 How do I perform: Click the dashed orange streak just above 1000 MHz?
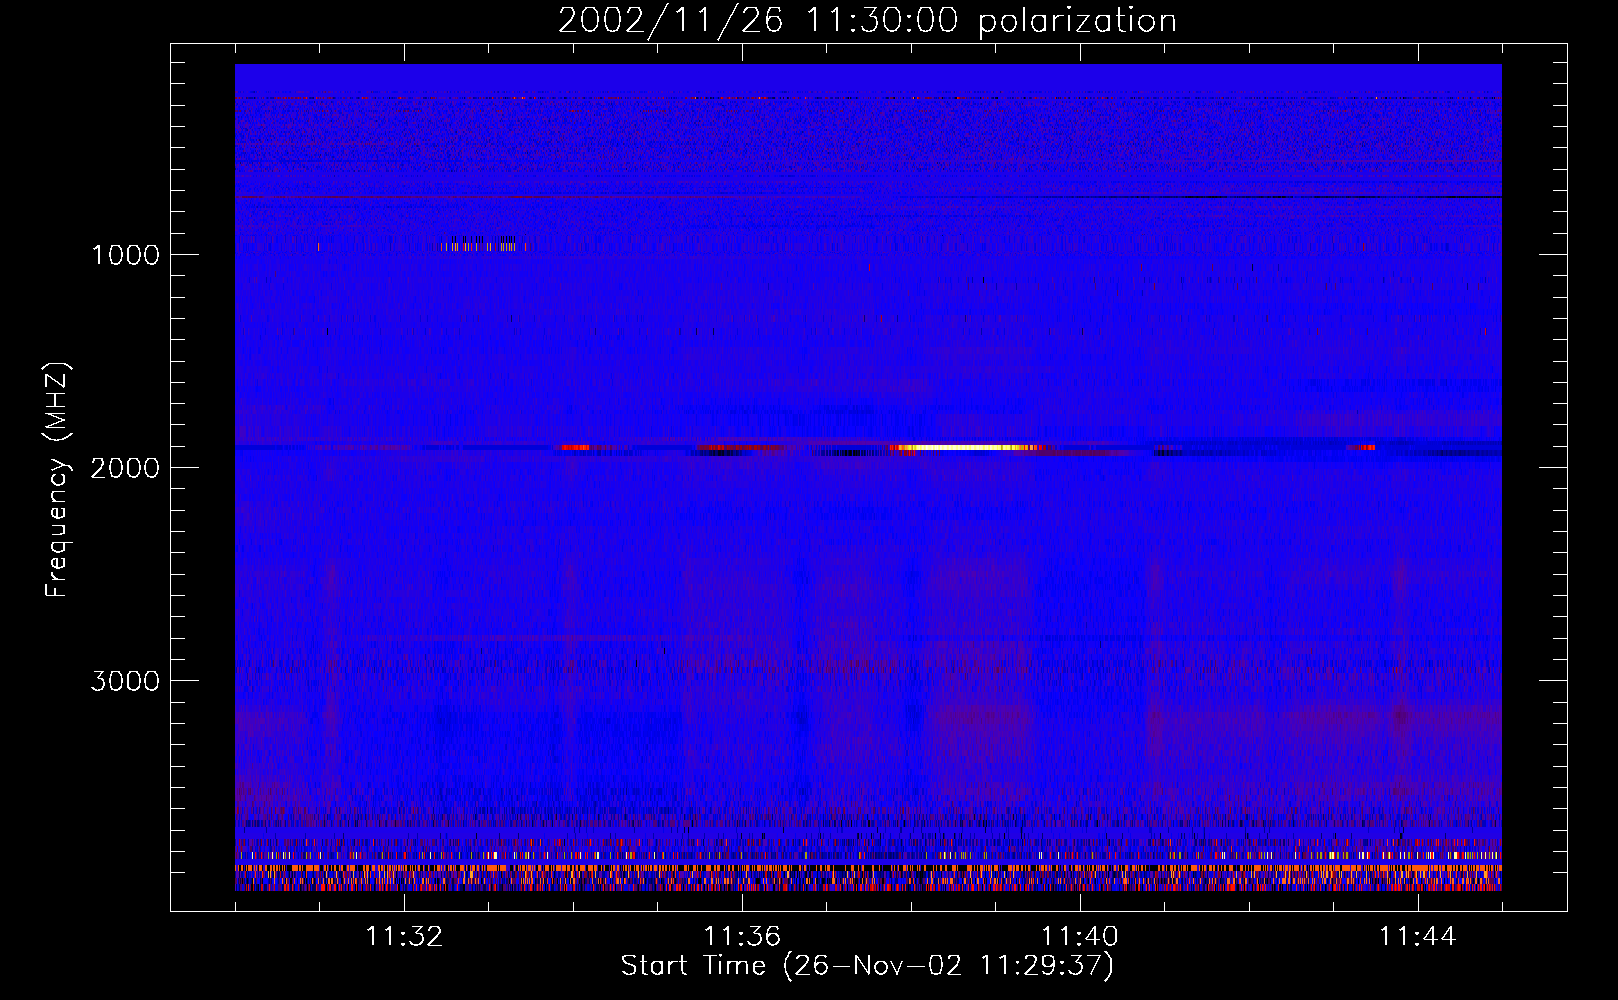click(x=481, y=246)
